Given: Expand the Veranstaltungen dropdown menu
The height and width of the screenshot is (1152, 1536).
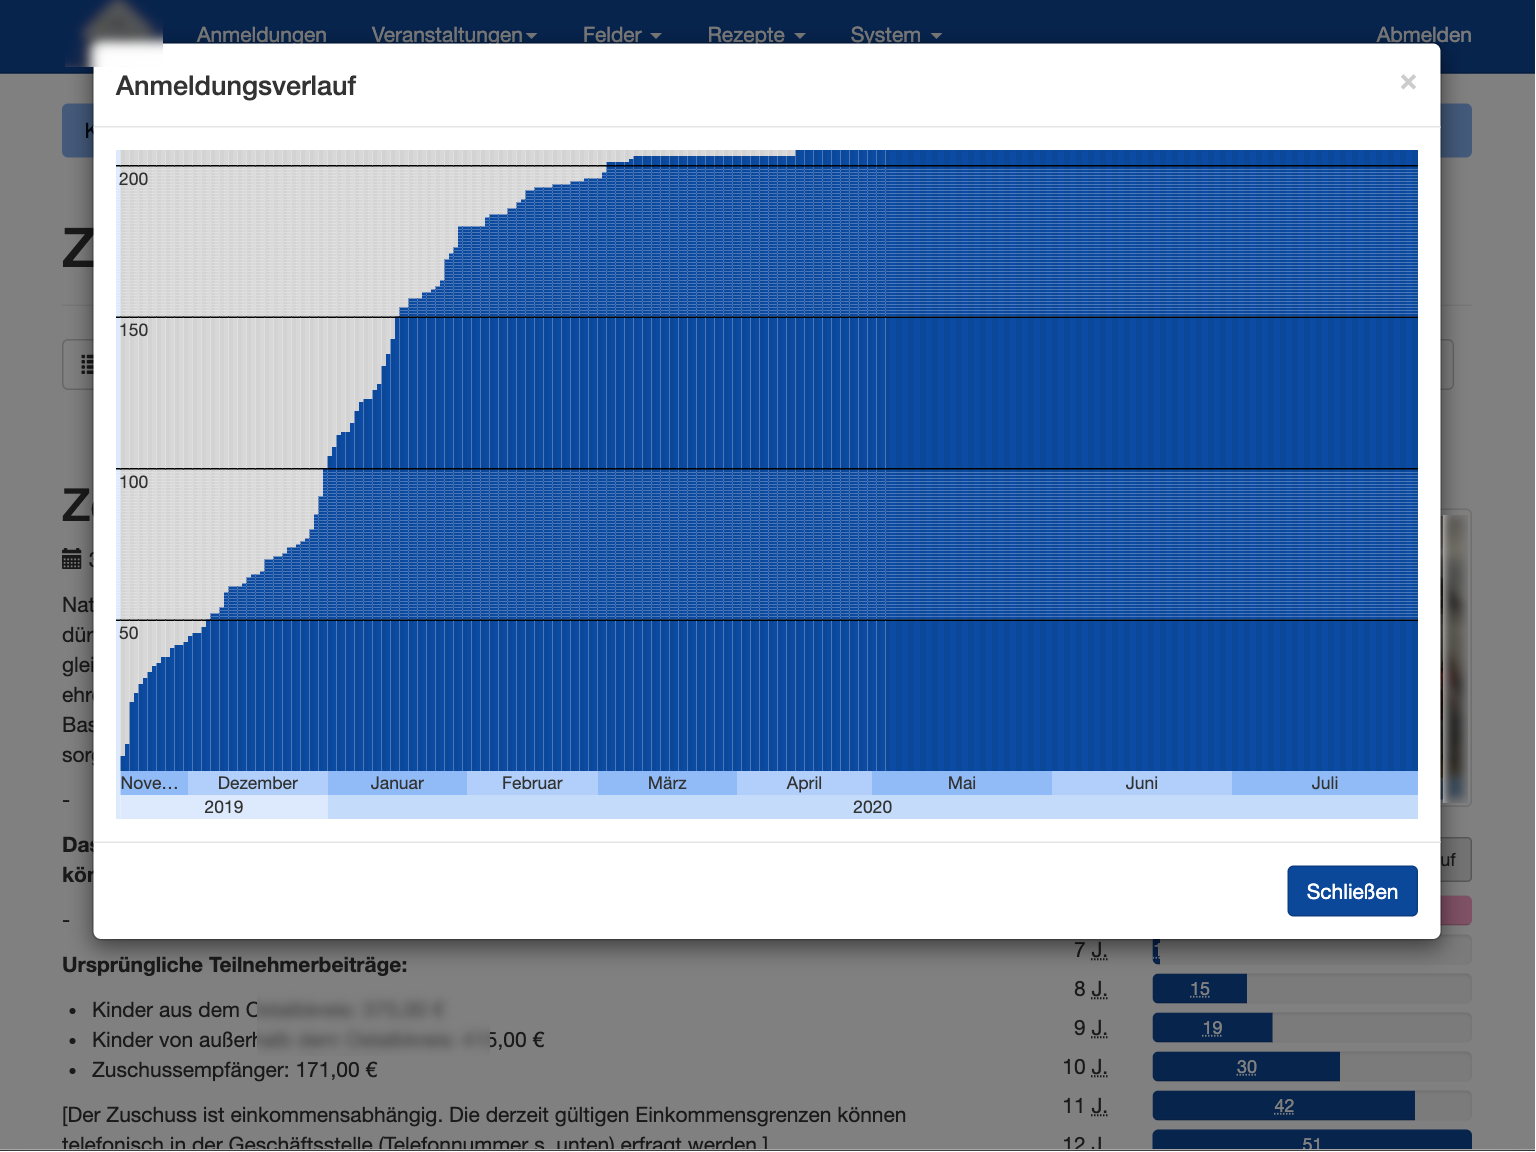Looking at the screenshot, I should (x=454, y=35).
